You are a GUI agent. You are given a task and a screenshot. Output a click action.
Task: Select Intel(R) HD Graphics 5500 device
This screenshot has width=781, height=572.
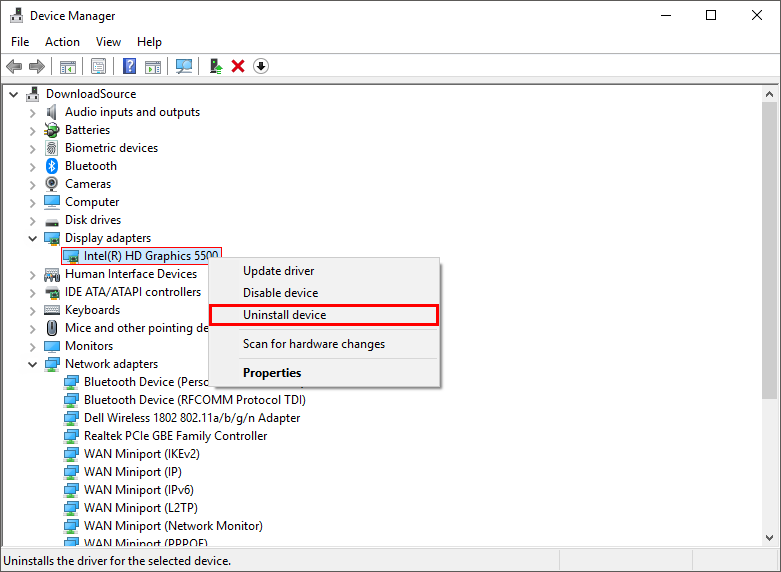[x=151, y=256]
